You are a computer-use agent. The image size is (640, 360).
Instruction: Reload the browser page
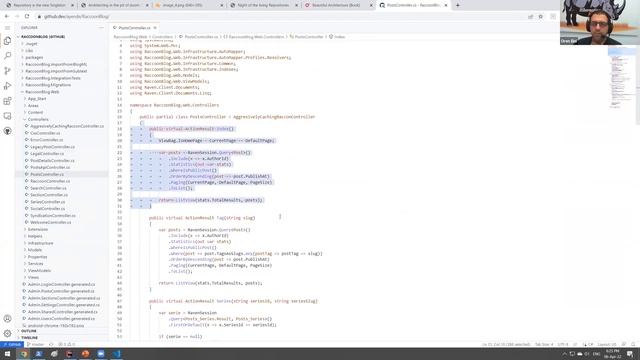pyautogui.click(x=27, y=16)
